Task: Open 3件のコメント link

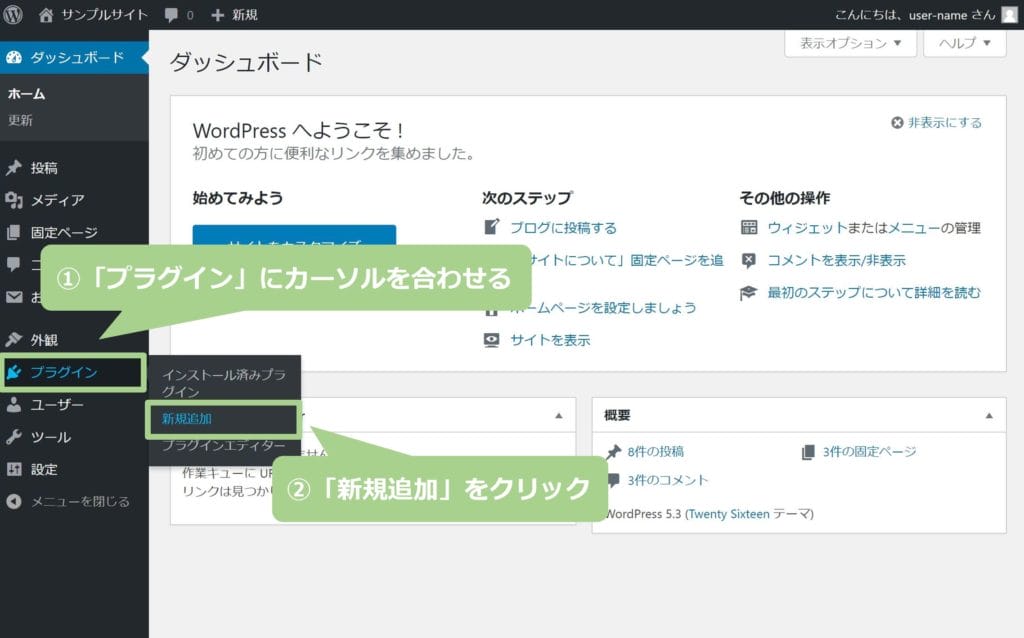Action: [667, 480]
